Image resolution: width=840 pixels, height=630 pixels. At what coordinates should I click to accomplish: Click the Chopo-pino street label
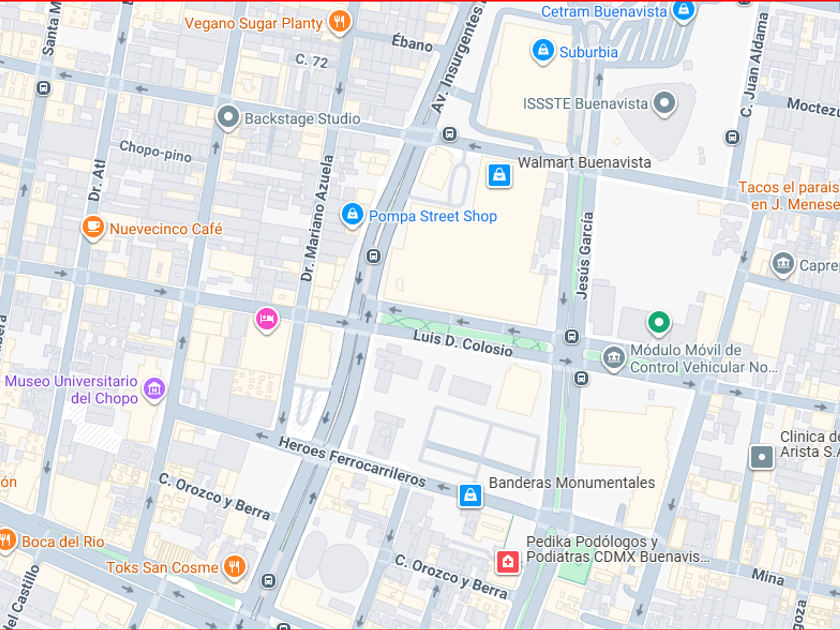pos(155,151)
